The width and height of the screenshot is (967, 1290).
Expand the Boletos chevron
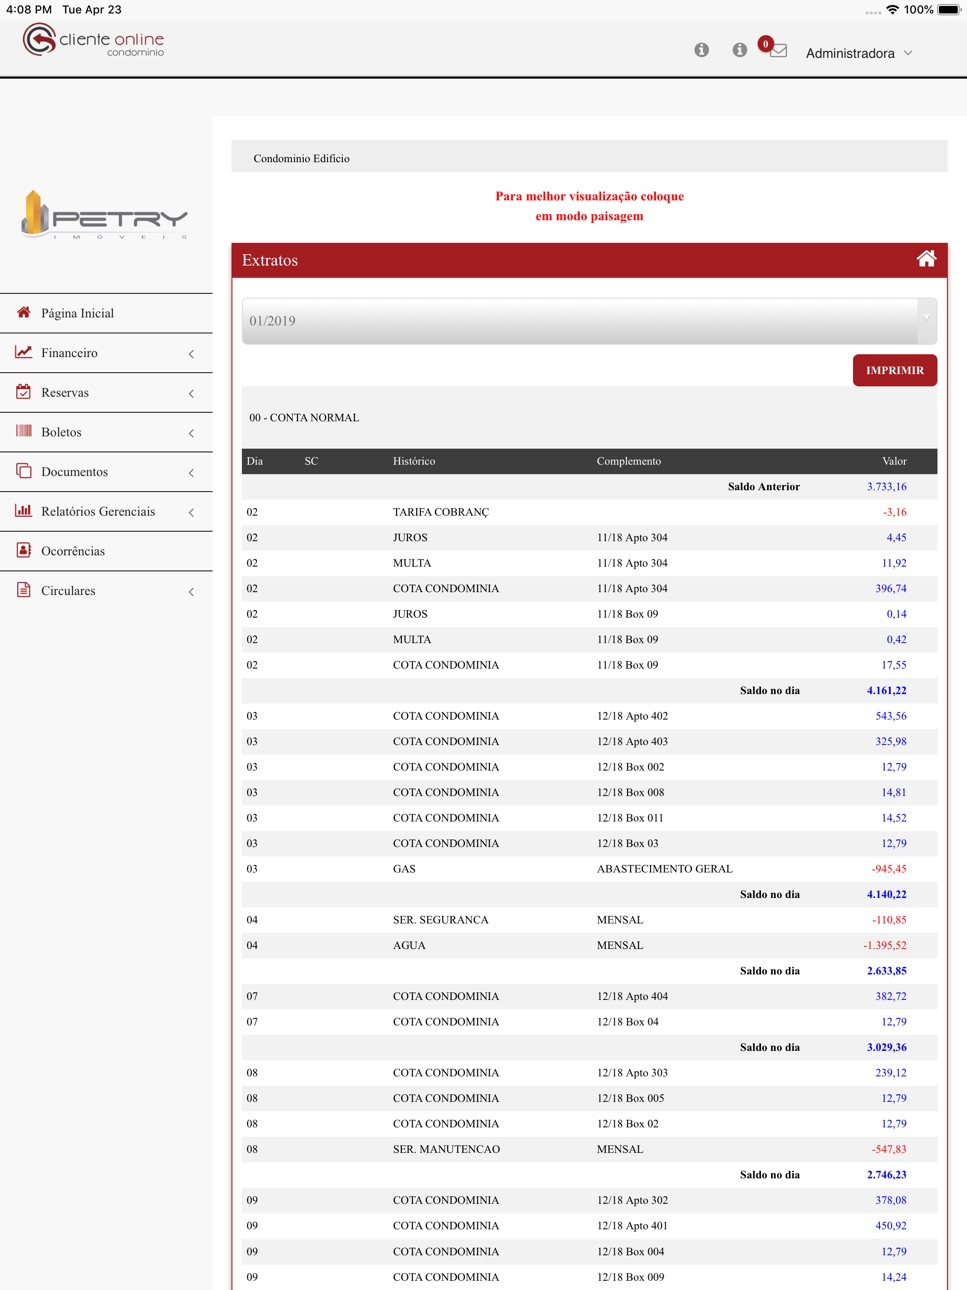(191, 433)
